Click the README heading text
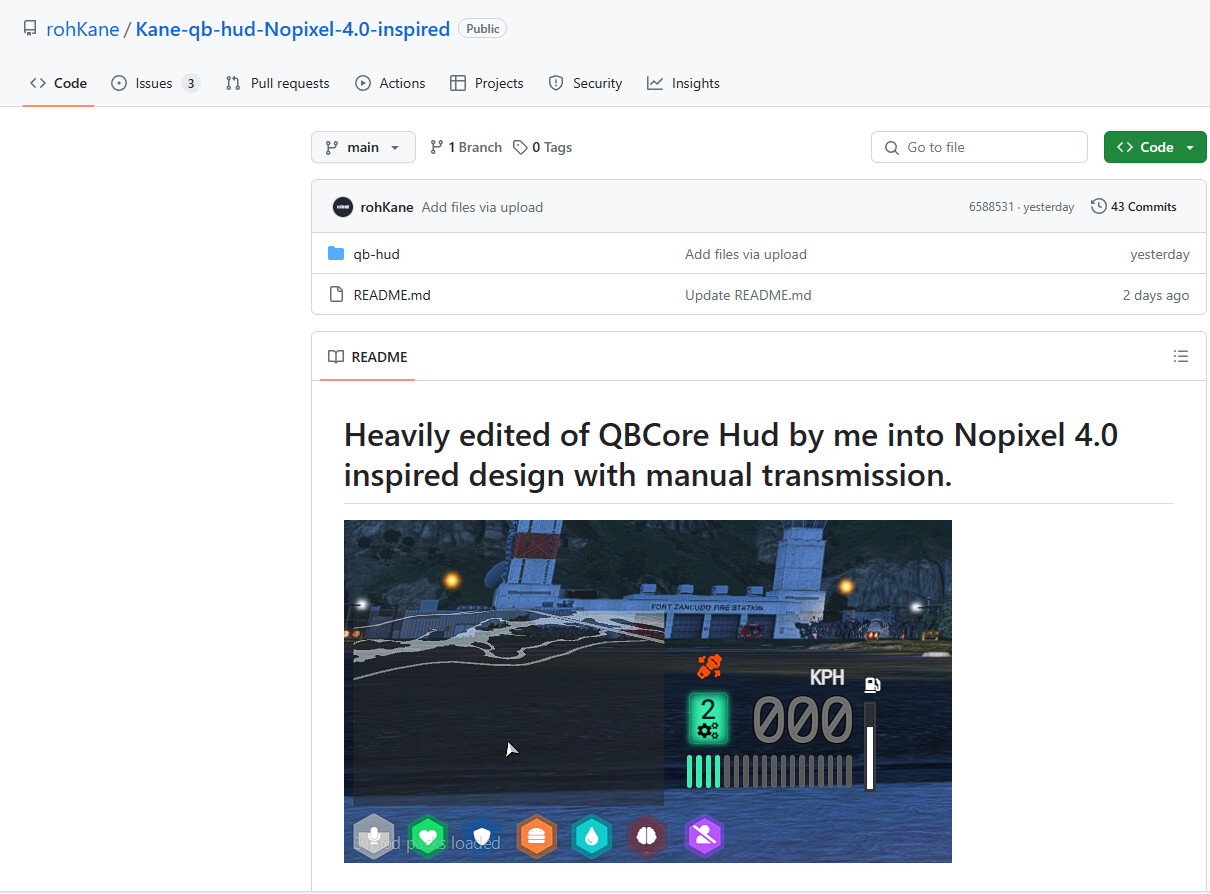 [x=731, y=455]
